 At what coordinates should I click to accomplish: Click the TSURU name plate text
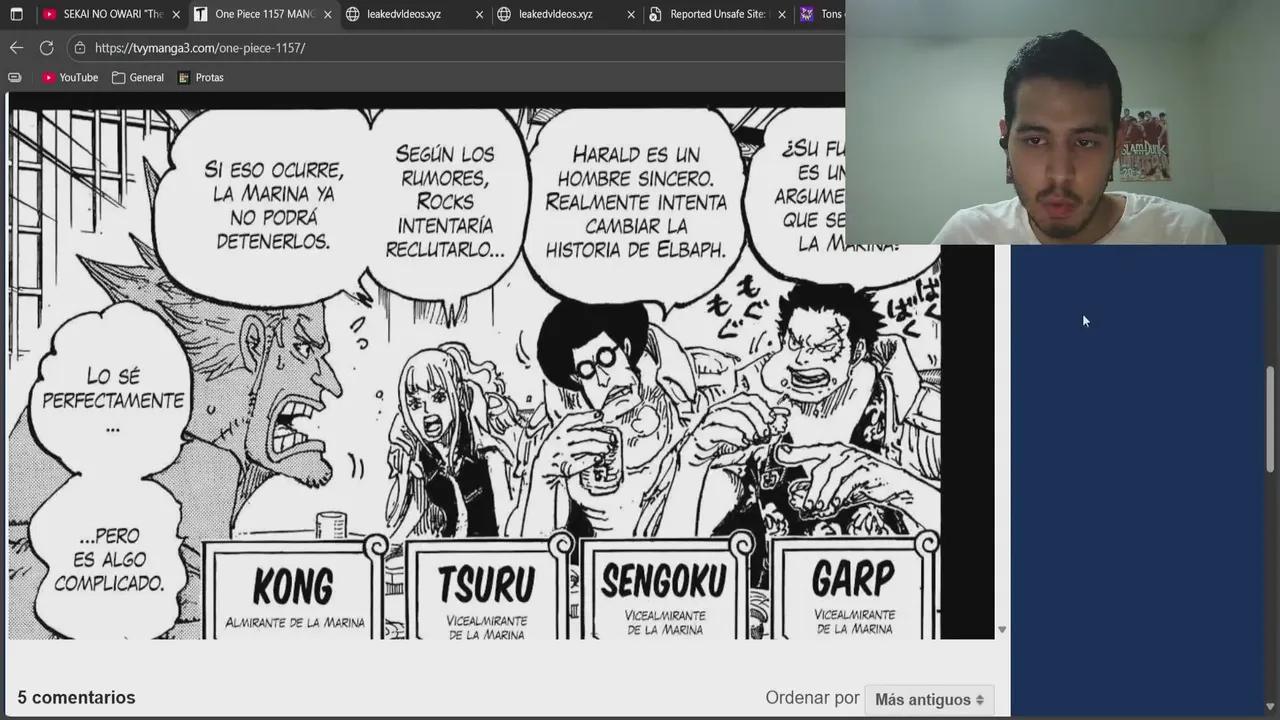(x=487, y=585)
